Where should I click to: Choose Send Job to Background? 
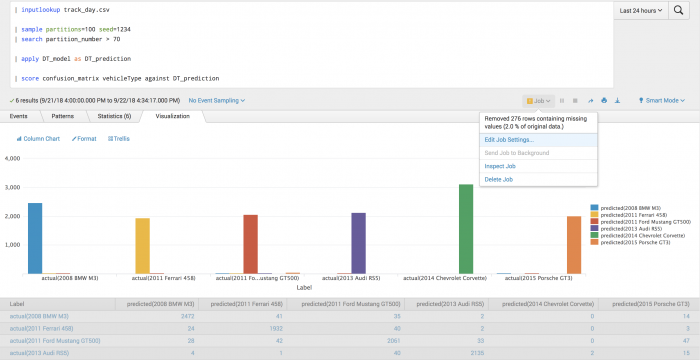click(538, 153)
